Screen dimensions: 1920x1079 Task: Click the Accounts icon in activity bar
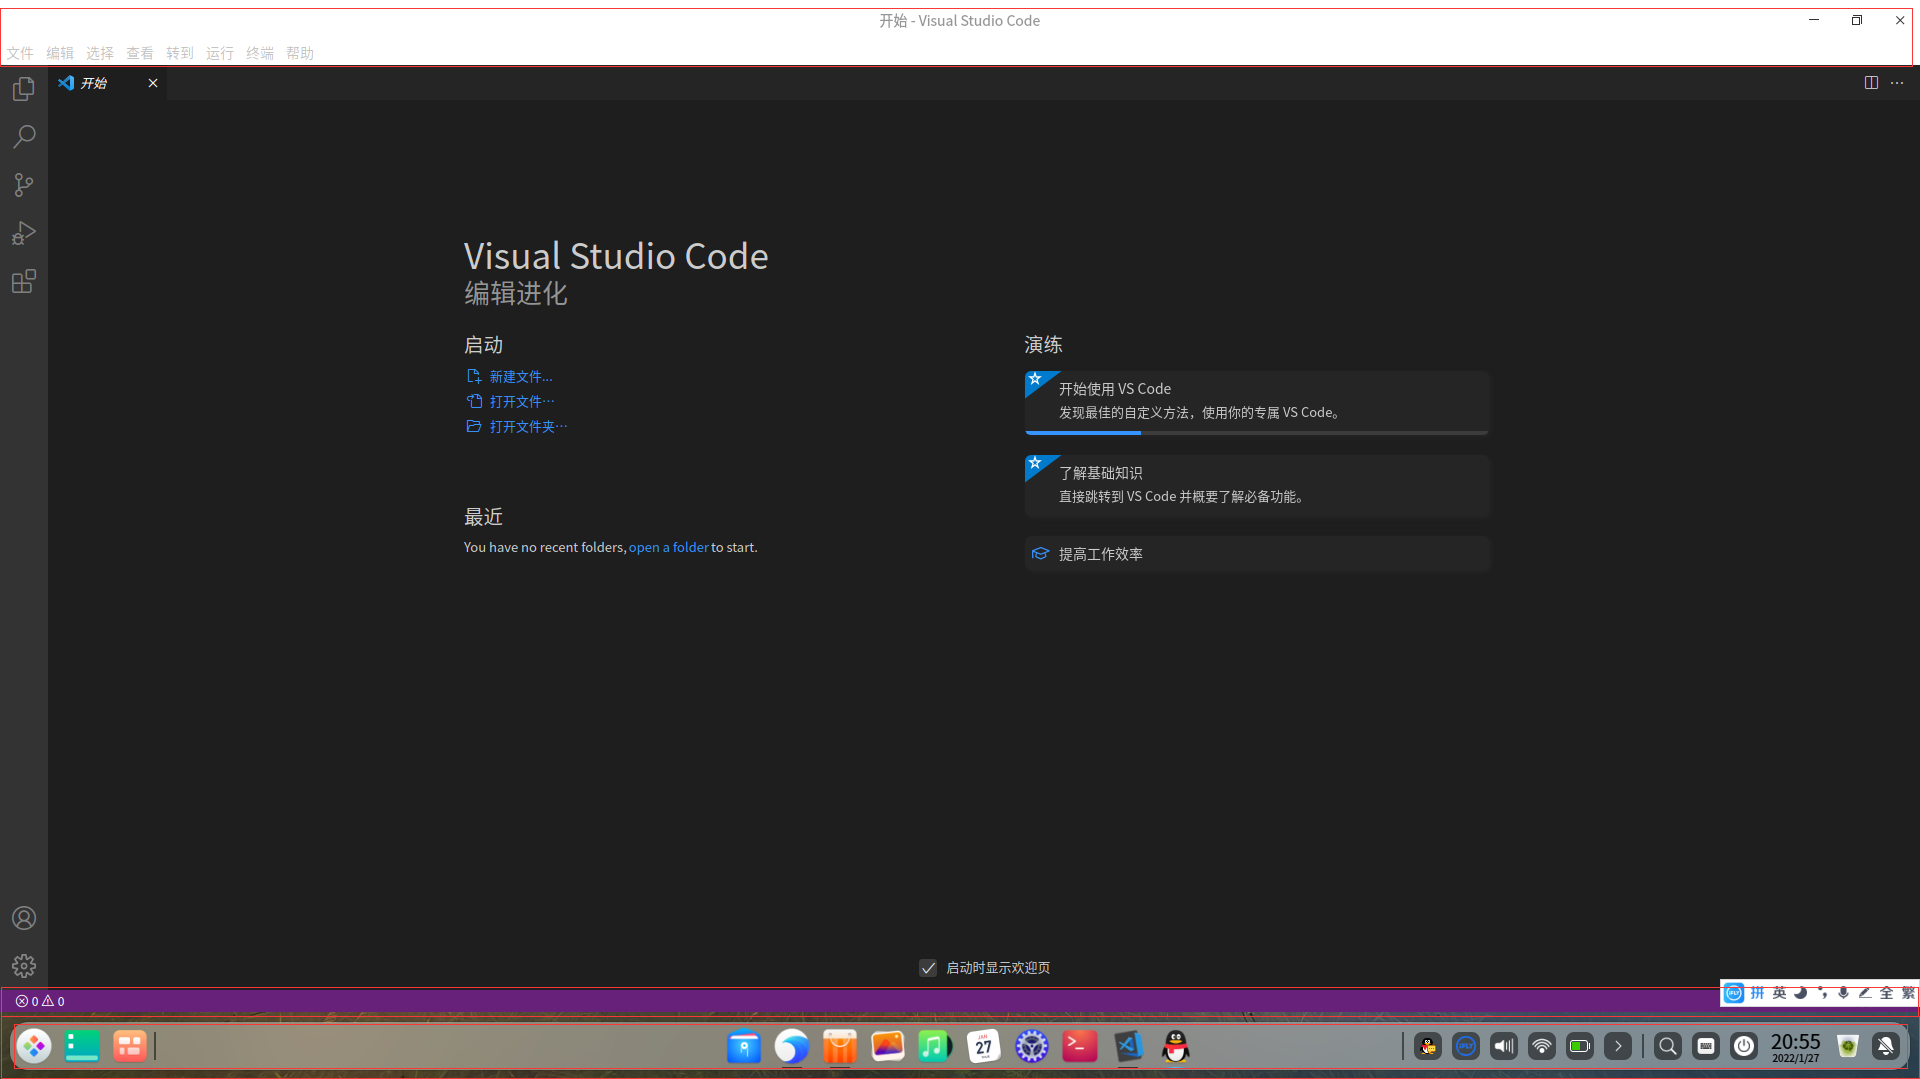[24, 918]
